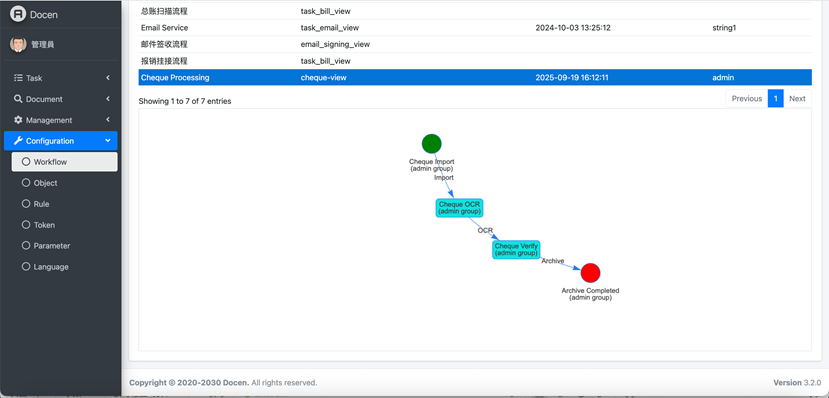The width and height of the screenshot is (829, 398).
Task: Select the Email Service row
Action: click(x=475, y=27)
